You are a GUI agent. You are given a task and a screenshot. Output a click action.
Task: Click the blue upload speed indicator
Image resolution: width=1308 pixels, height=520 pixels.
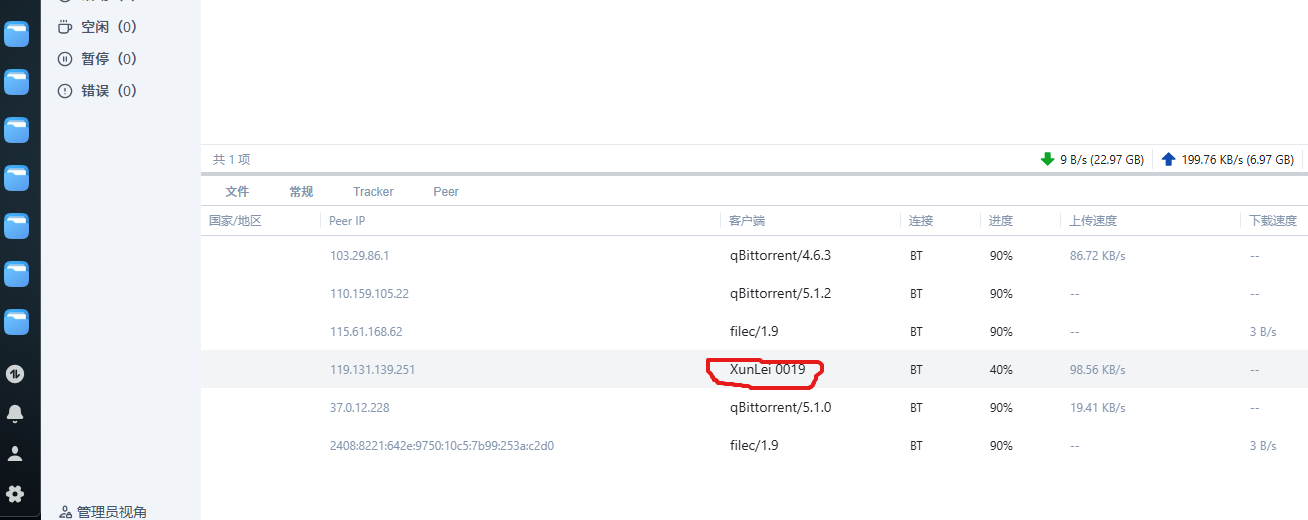click(x=1228, y=159)
